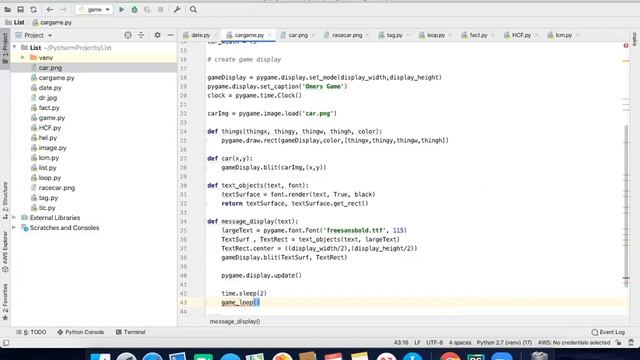Toggle the Favorites side tool window
Image resolution: width=640 pixels, height=360 pixels.
click(x=5, y=302)
